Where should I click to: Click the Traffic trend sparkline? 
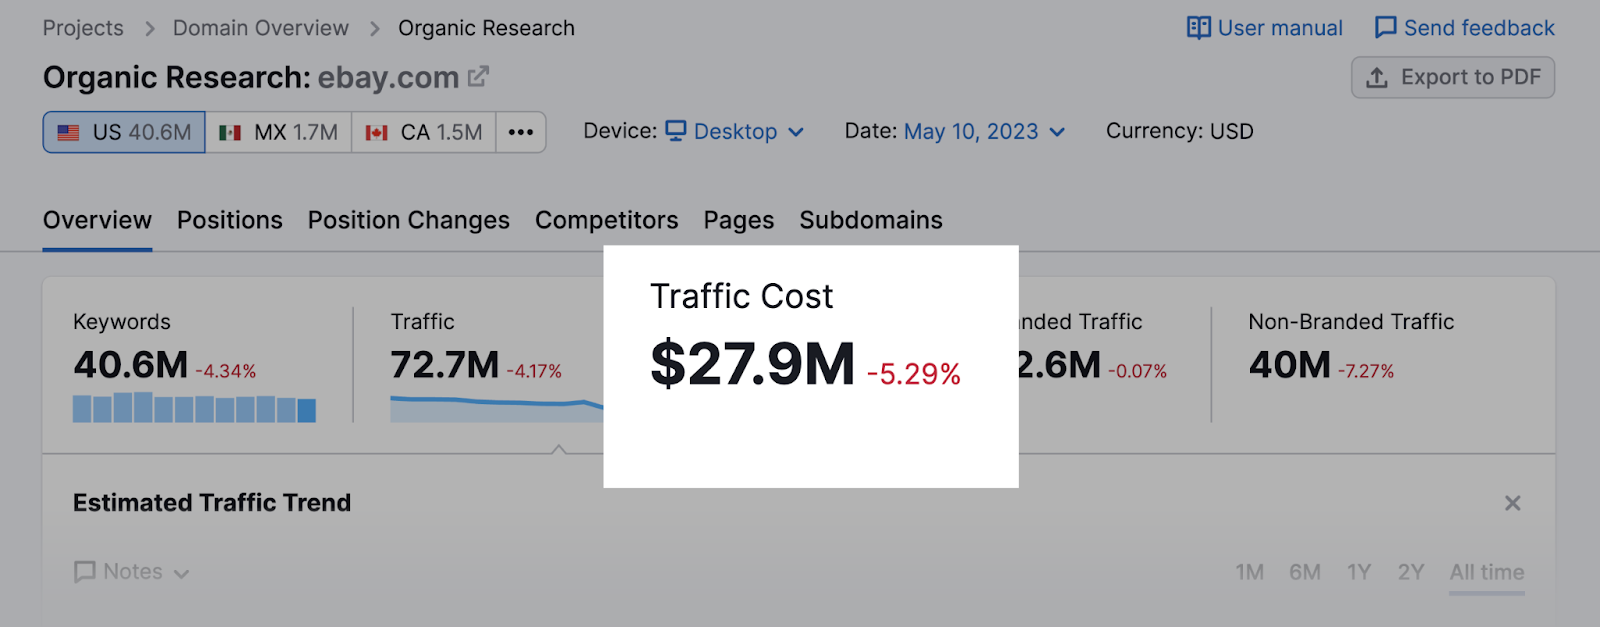(497, 409)
